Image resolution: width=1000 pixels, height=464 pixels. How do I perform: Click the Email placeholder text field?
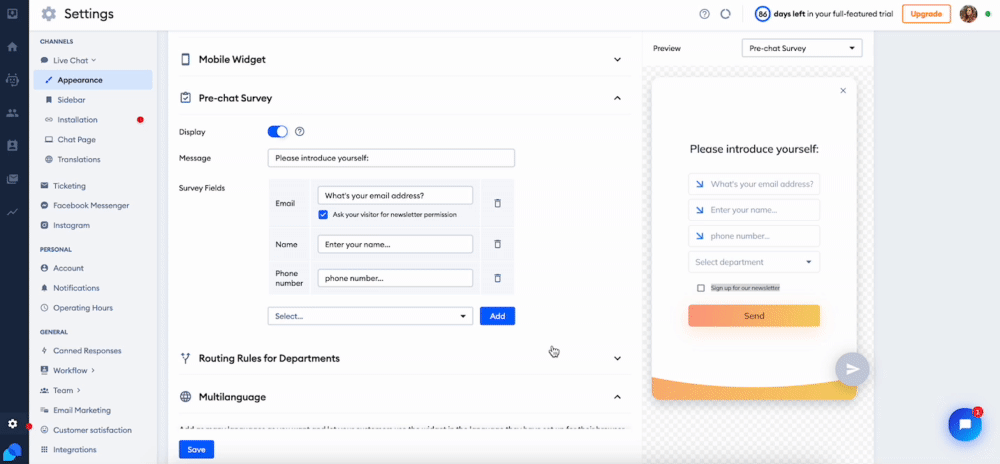point(395,196)
